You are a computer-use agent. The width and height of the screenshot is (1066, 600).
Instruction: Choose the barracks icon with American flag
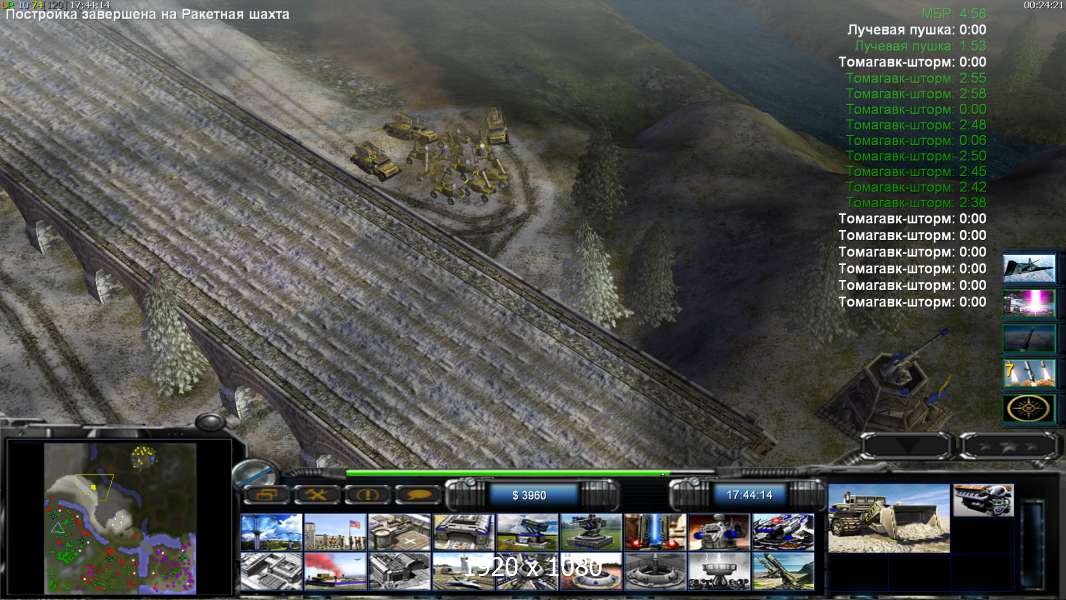[x=335, y=532]
